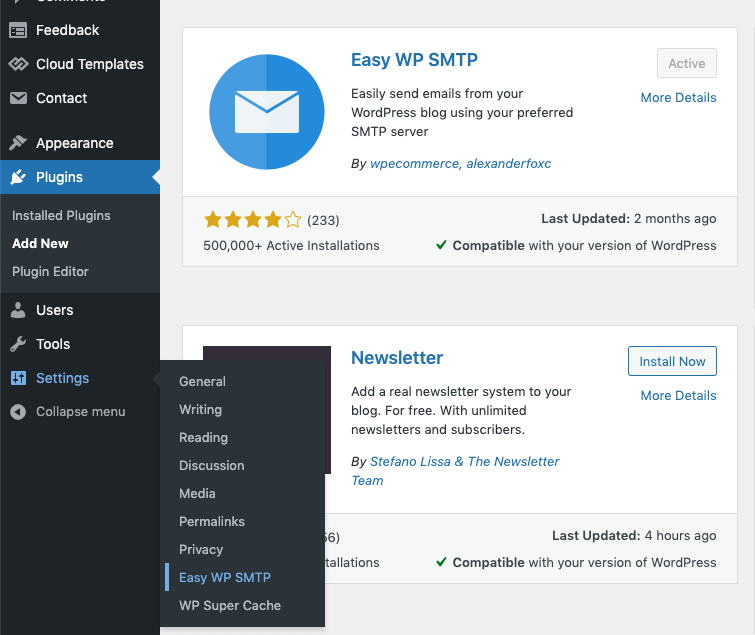The width and height of the screenshot is (755, 635).
Task: Choose Privacy in Settings flyout
Action: pos(201,549)
